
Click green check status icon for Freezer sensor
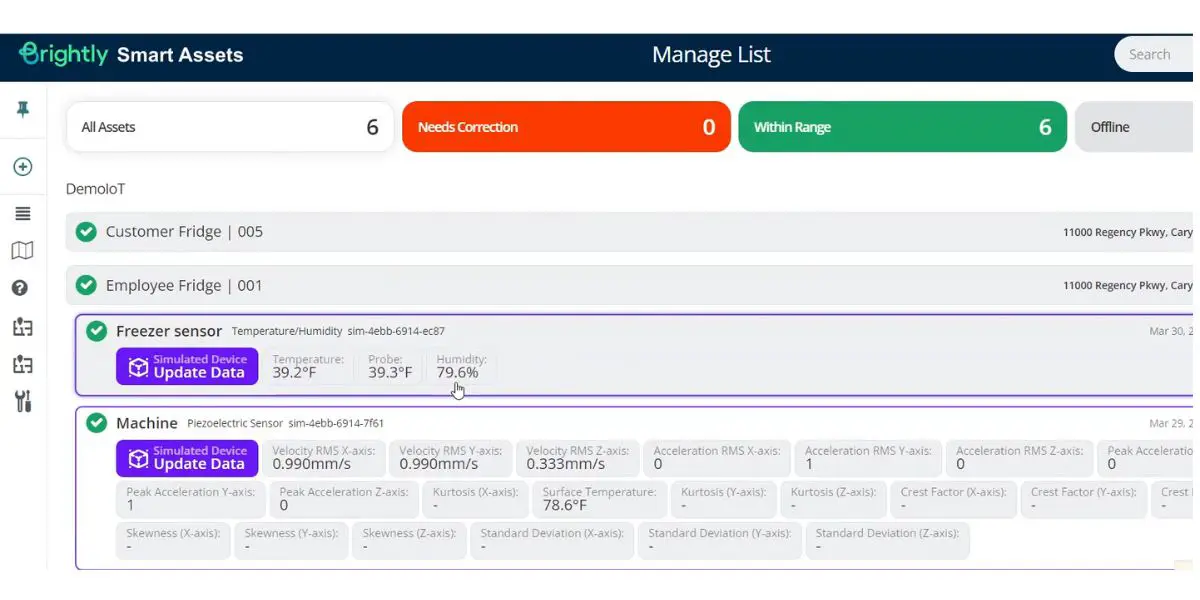96,331
